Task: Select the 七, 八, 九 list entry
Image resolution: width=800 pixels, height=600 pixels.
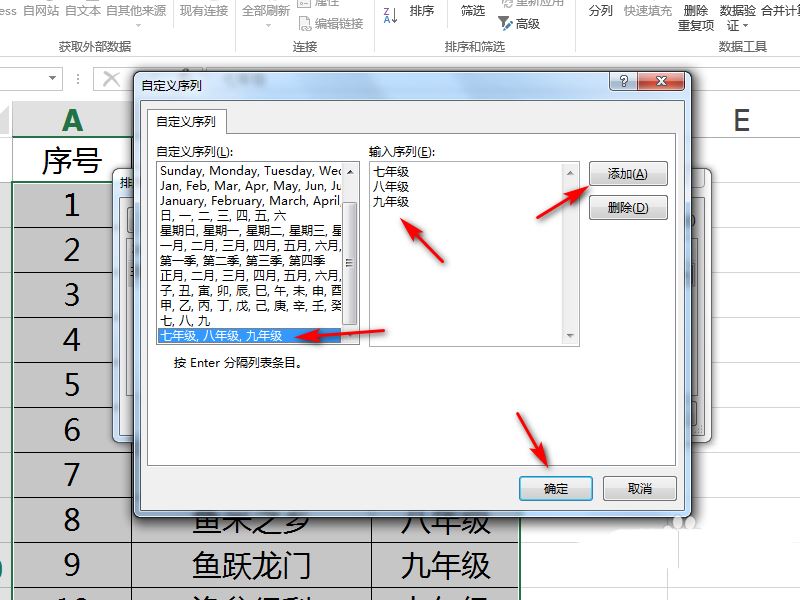Action: 250,321
